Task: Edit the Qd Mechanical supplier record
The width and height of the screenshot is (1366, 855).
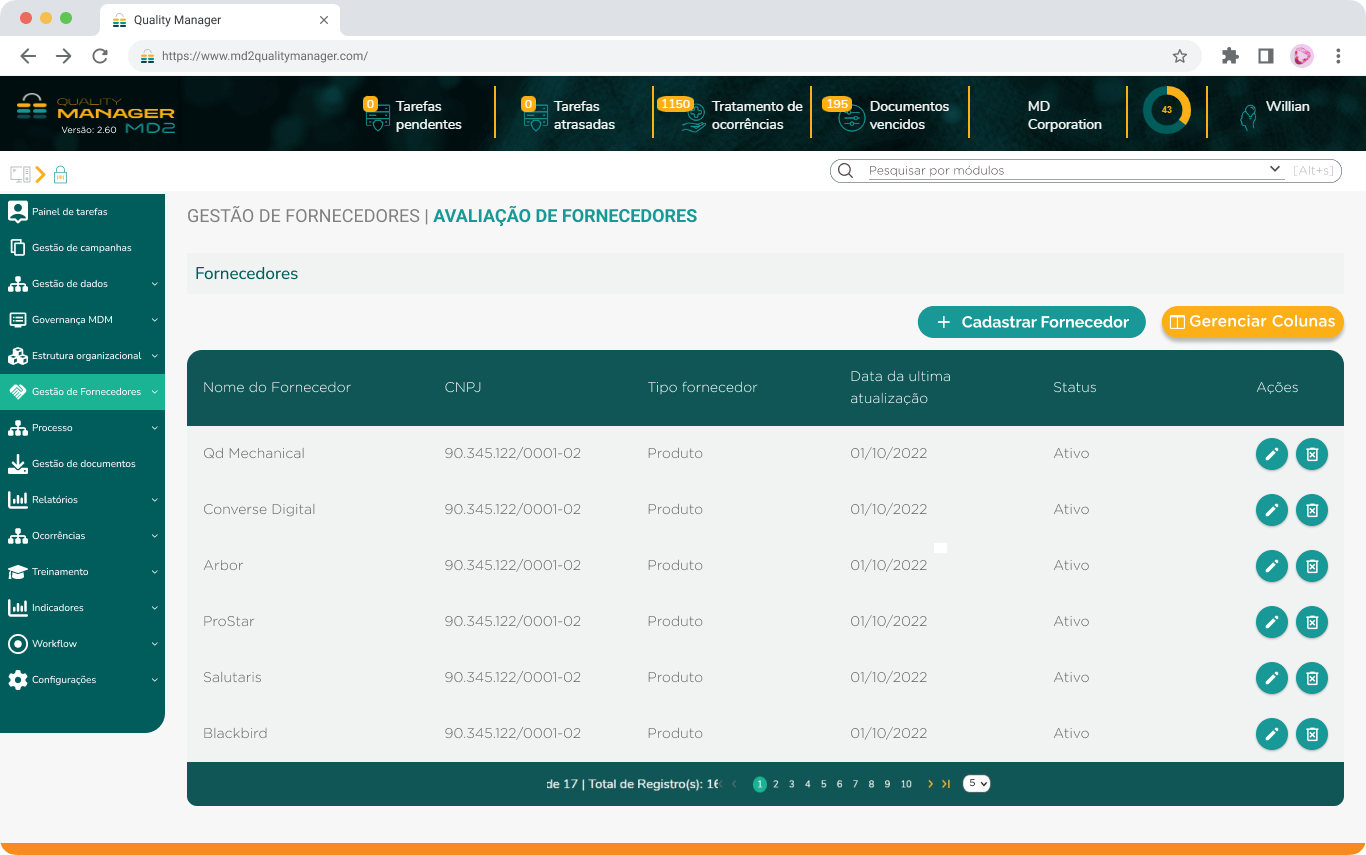Action: click(x=1271, y=454)
